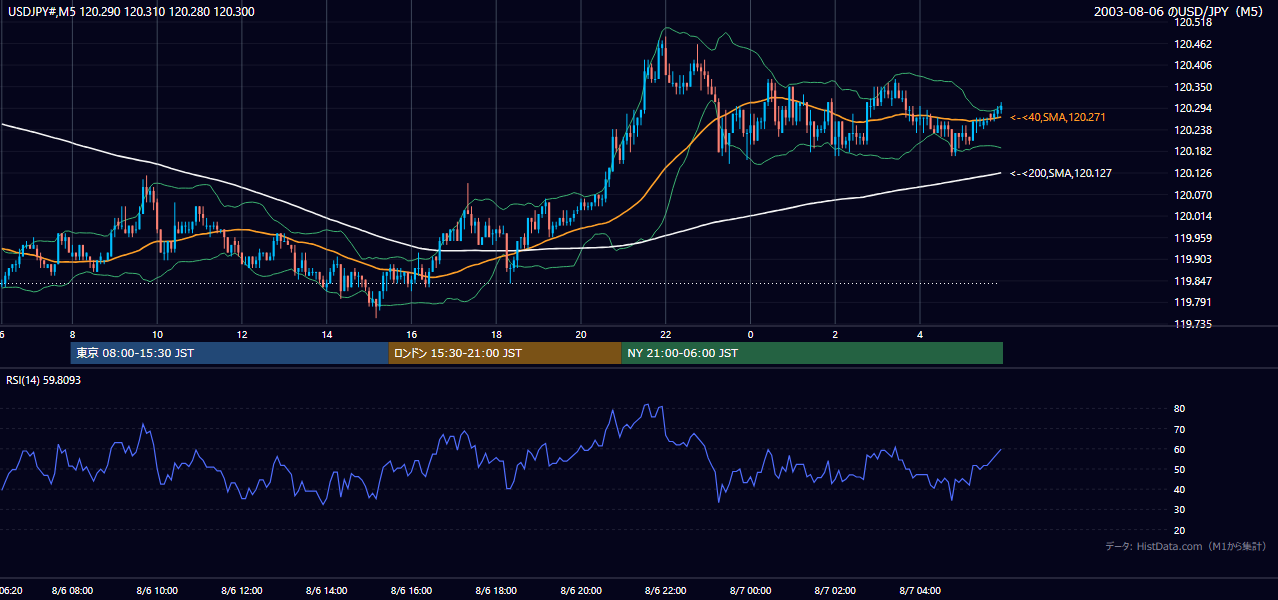Click price axis value 120.014

click(1193, 216)
